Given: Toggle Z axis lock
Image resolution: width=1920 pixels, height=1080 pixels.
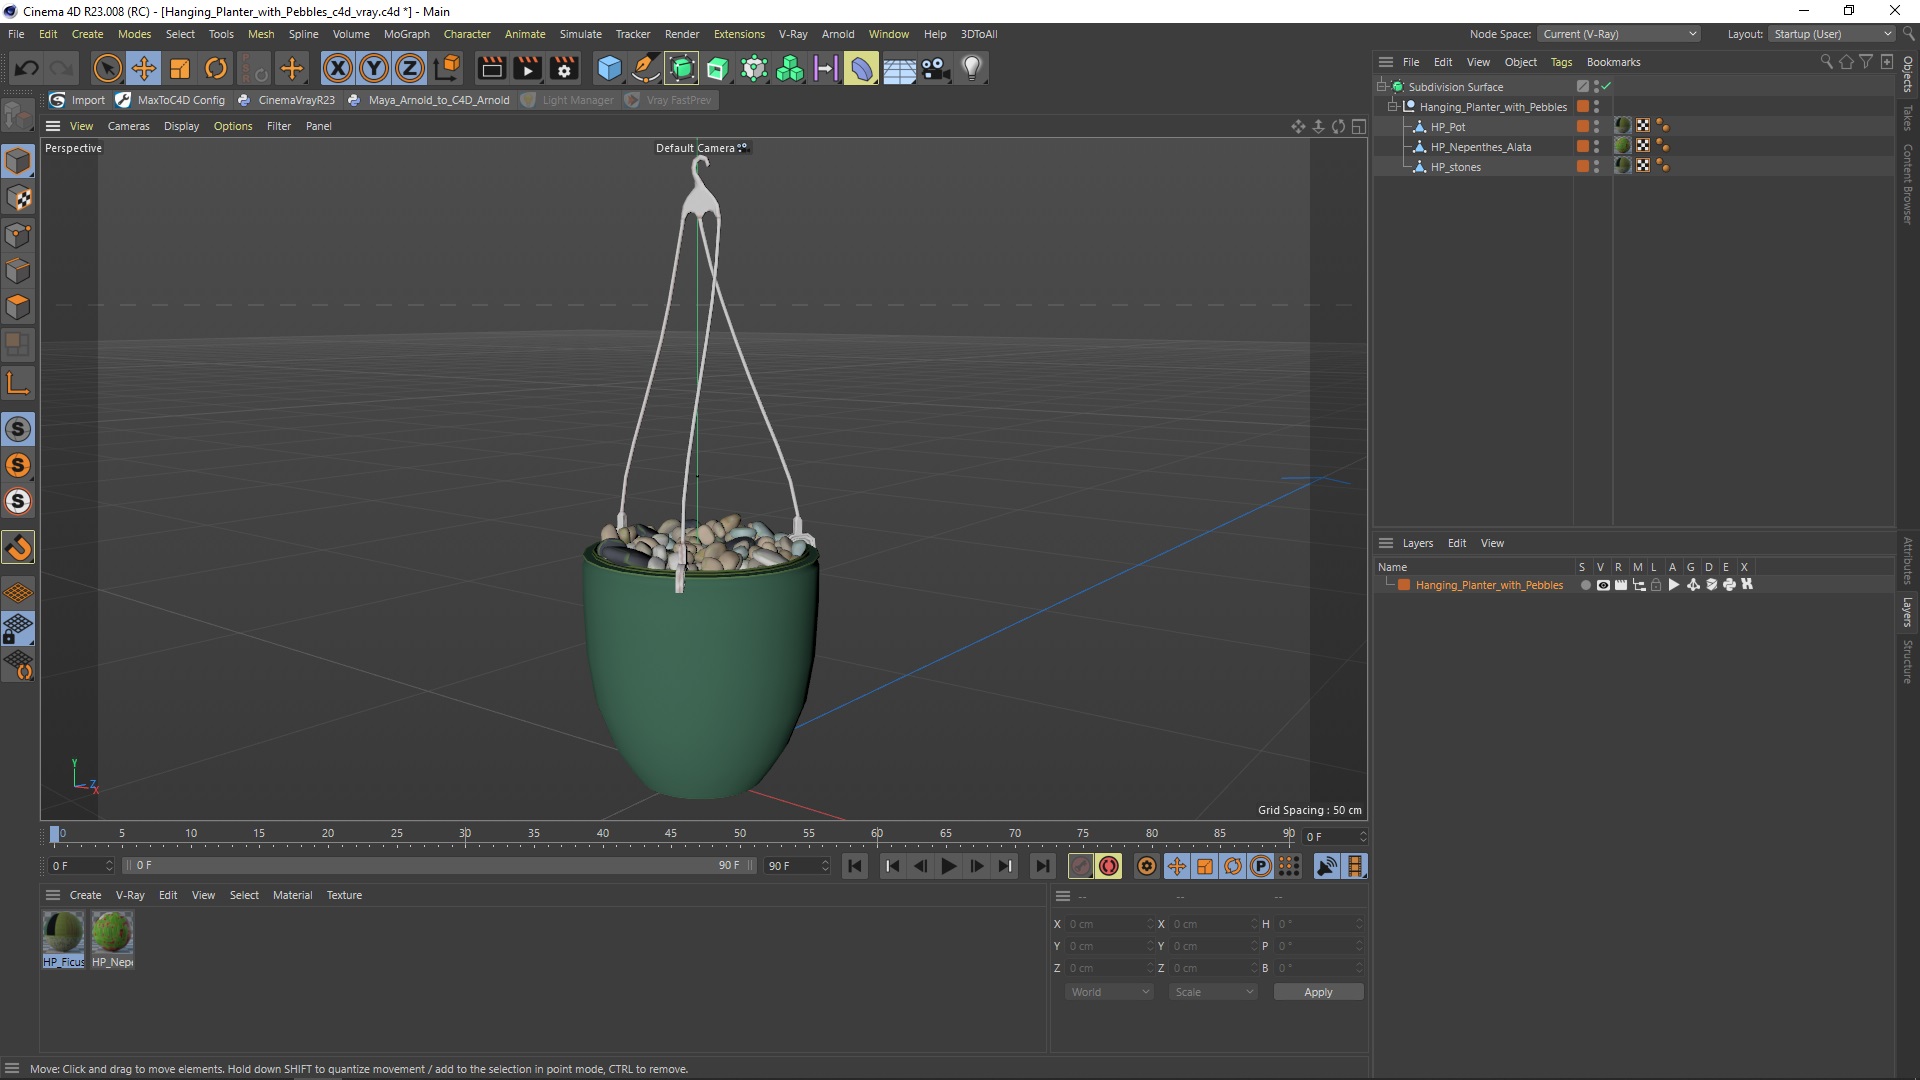Looking at the screenshot, I should point(410,68).
